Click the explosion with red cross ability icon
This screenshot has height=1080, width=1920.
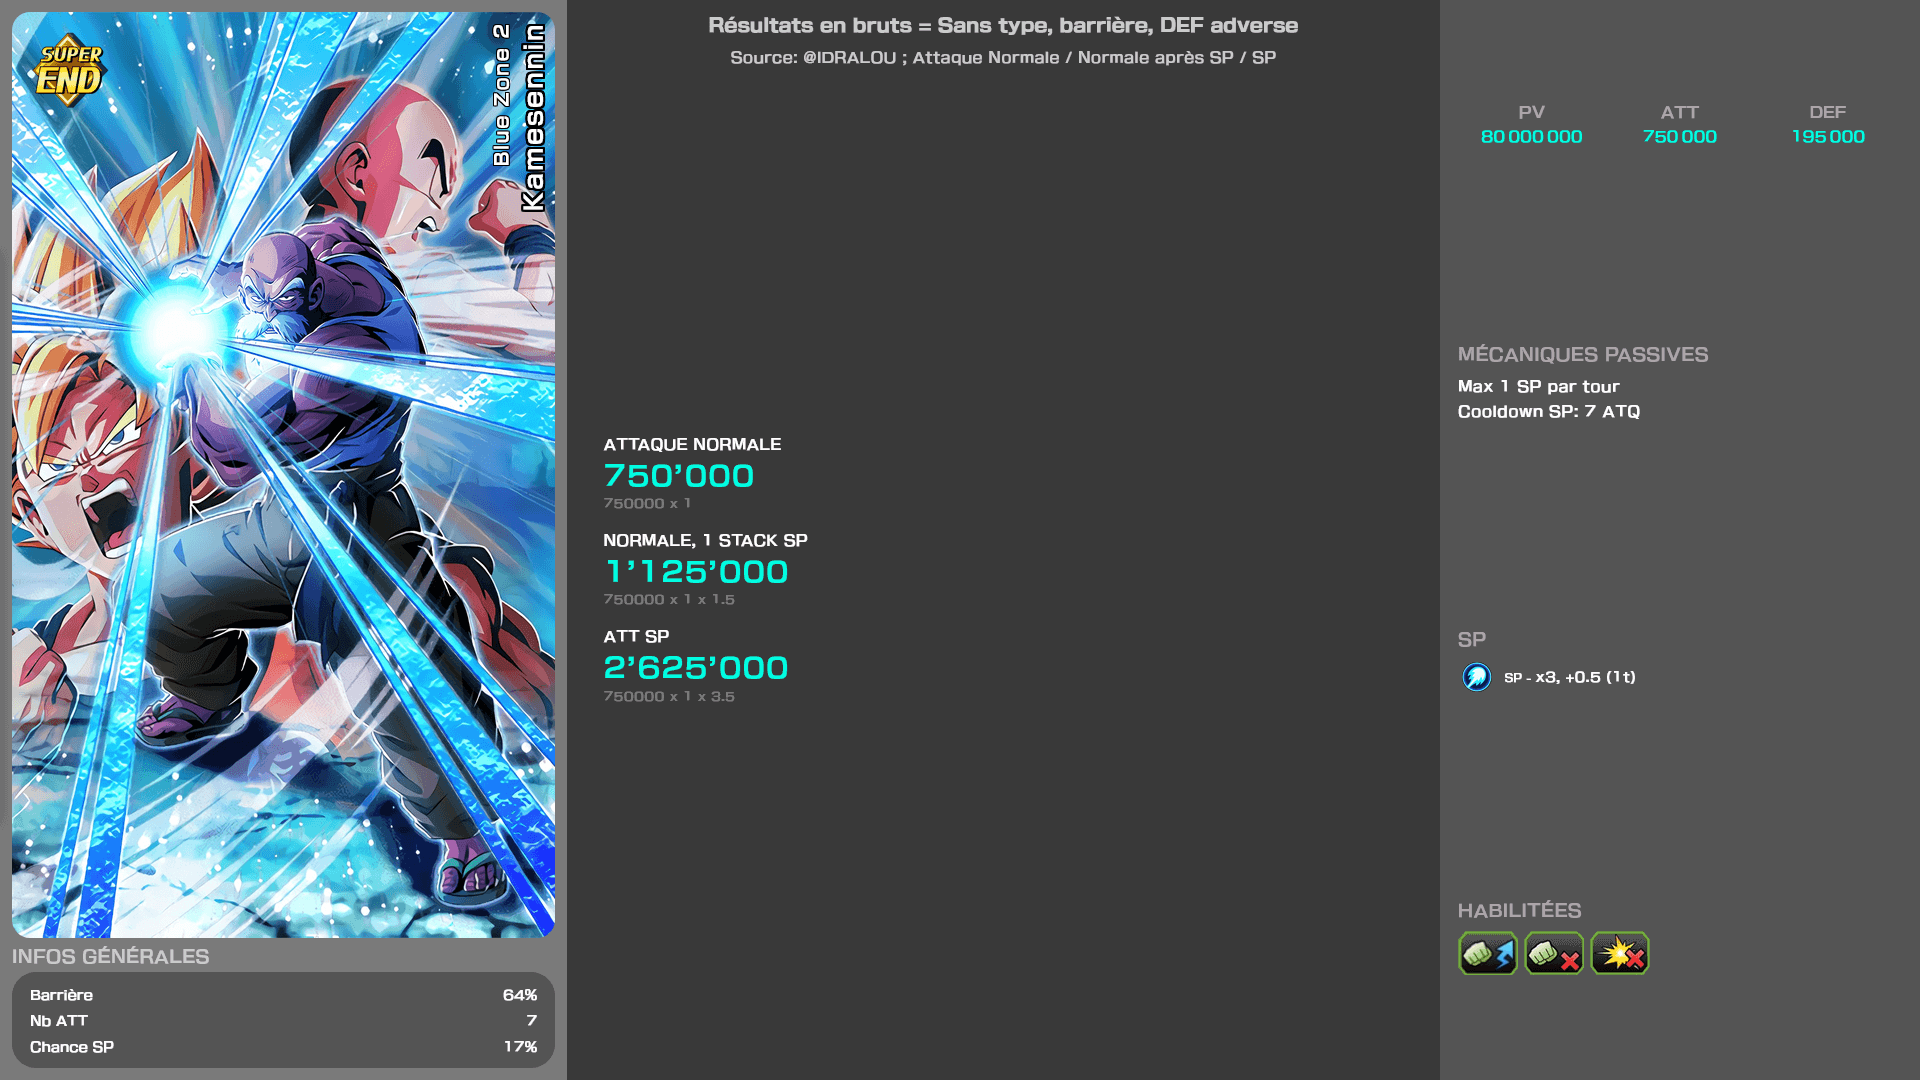click(x=1619, y=953)
